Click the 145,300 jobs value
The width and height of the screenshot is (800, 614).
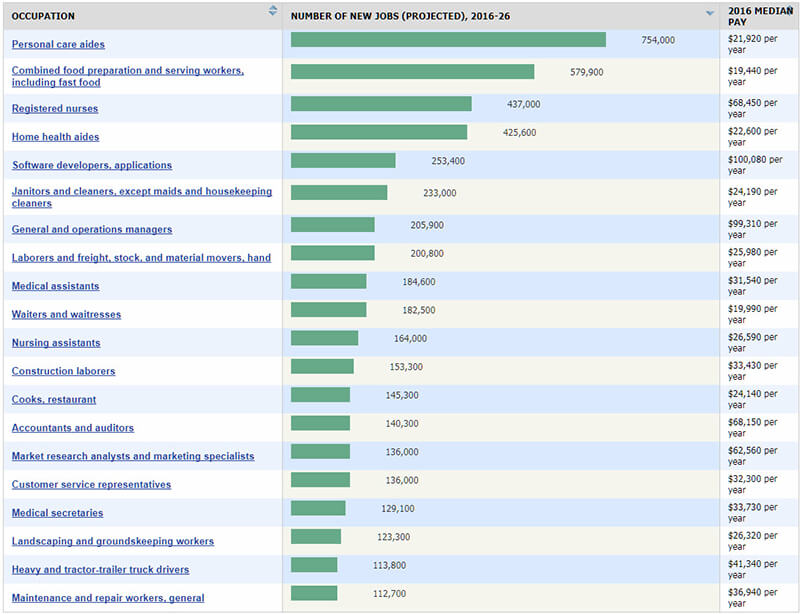pos(402,395)
